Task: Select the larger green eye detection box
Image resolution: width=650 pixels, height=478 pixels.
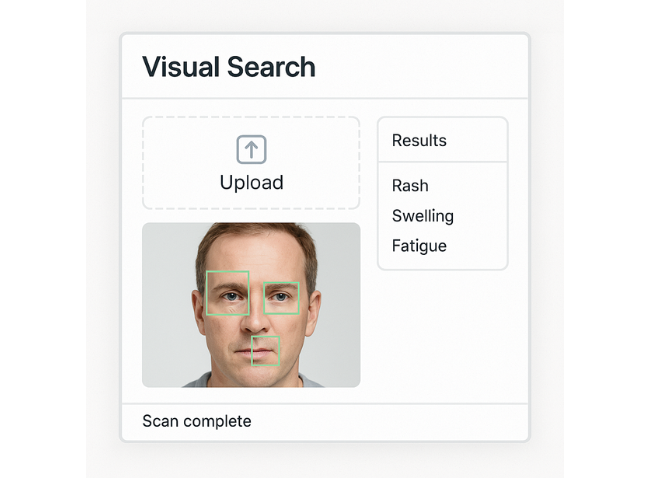Action: (x=228, y=293)
